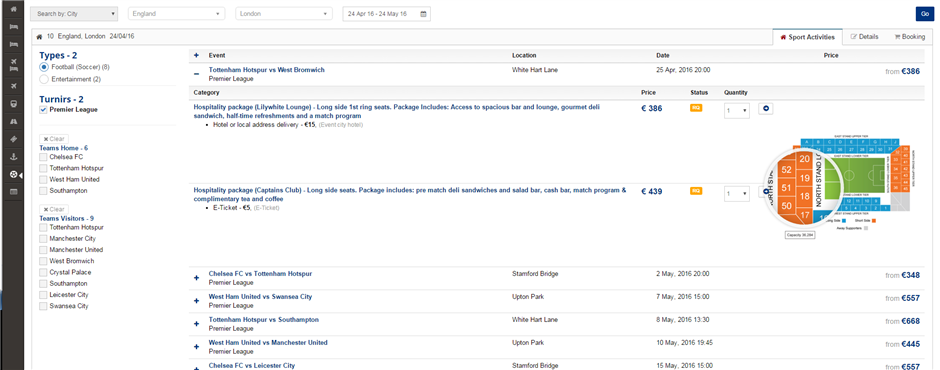Switch to the Booking tab
Image resolution: width=940 pixels, height=370 pixels.
point(909,37)
